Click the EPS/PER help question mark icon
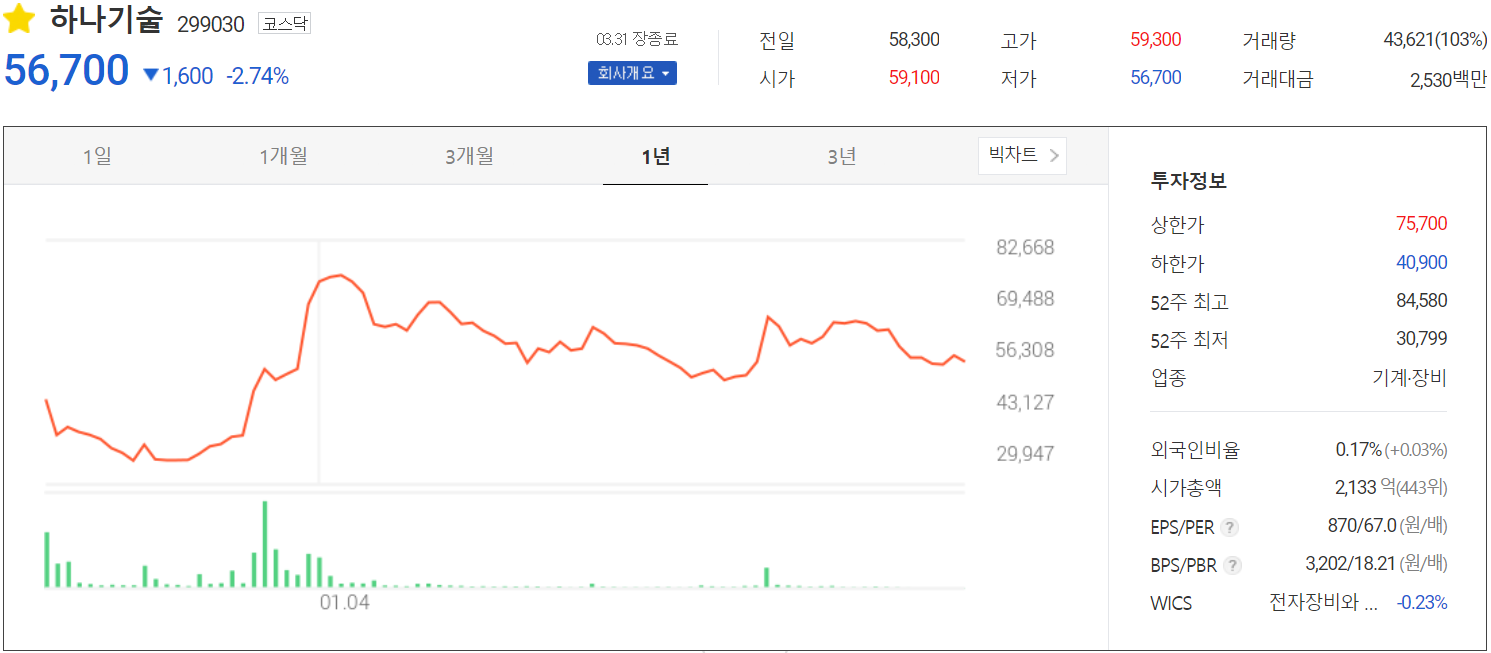This screenshot has width=1491, height=653. (1230, 527)
